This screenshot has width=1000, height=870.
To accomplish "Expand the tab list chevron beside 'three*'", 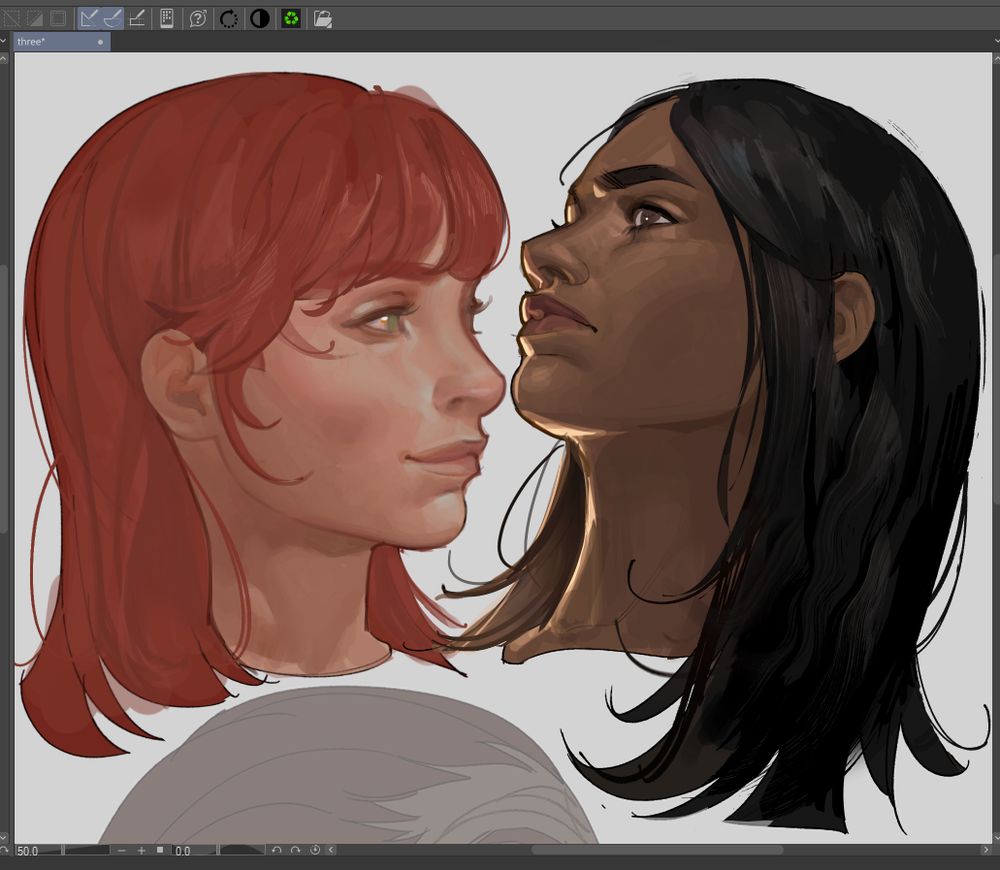I will [x=3, y=41].
